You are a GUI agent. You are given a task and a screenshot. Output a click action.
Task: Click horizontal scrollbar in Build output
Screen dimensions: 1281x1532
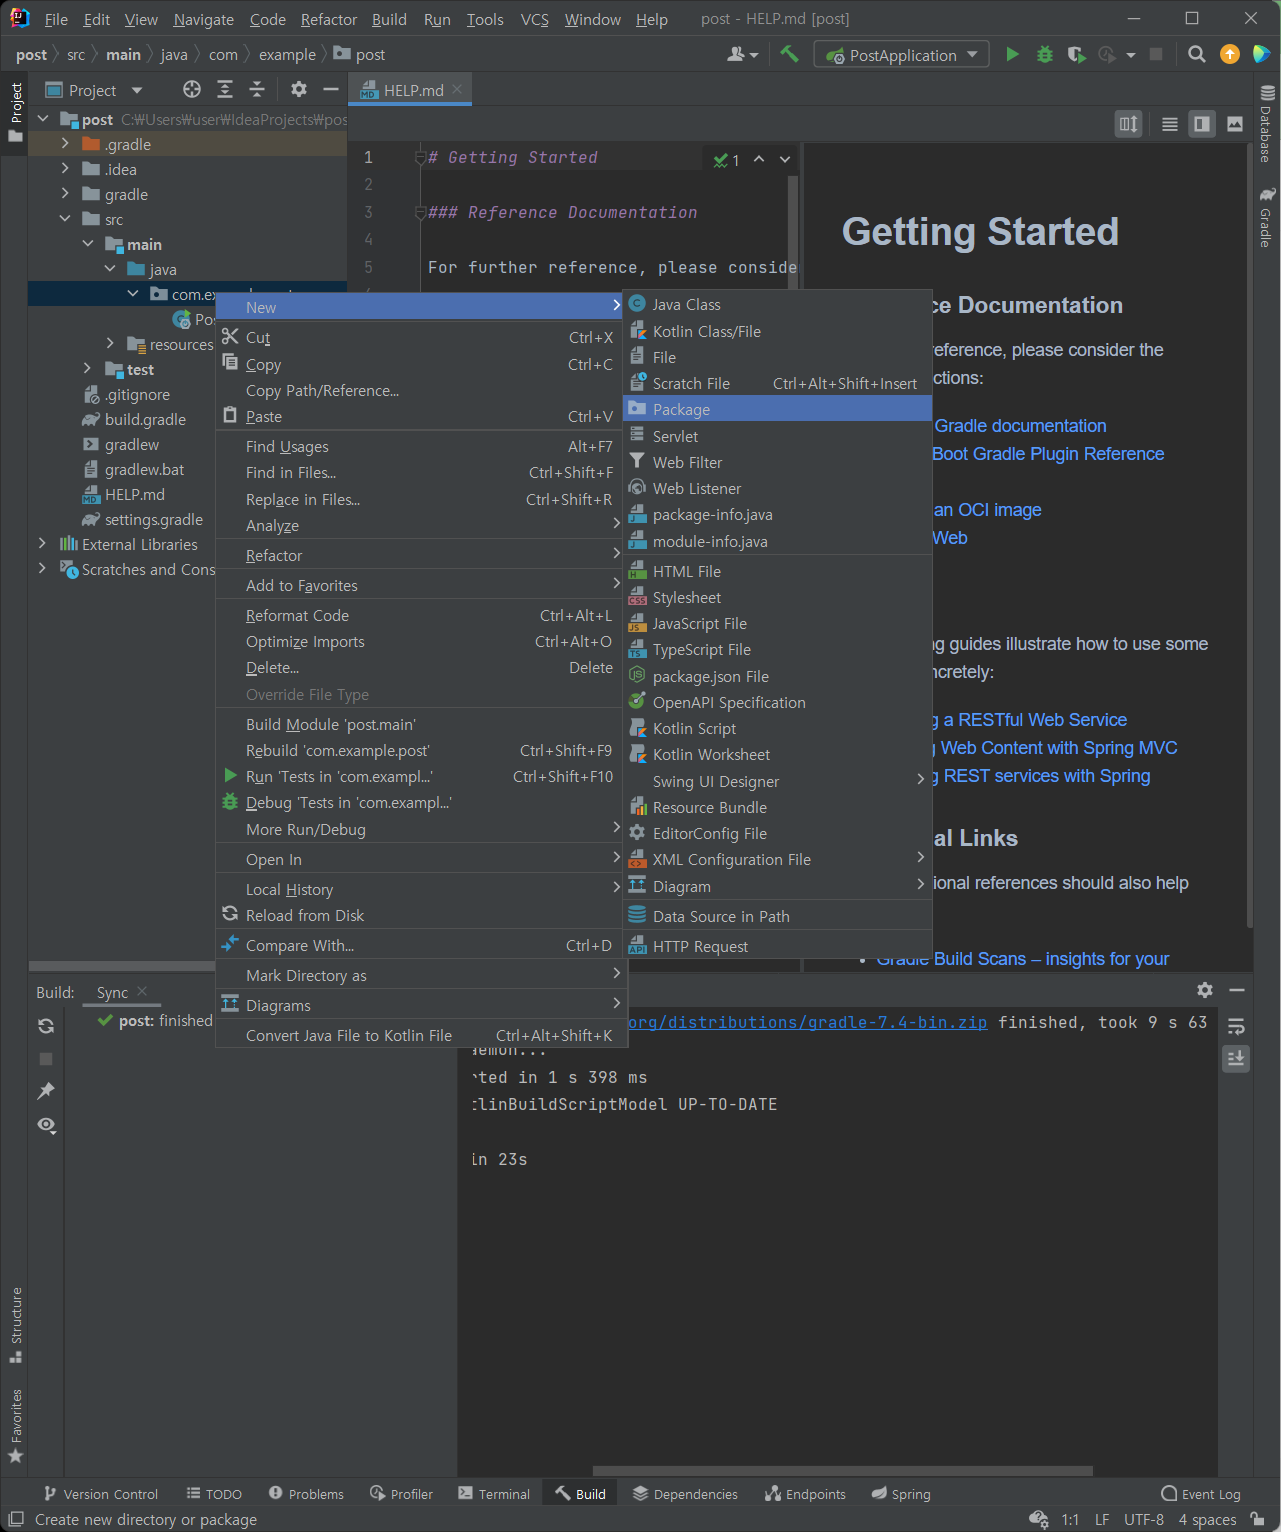[842, 1471]
